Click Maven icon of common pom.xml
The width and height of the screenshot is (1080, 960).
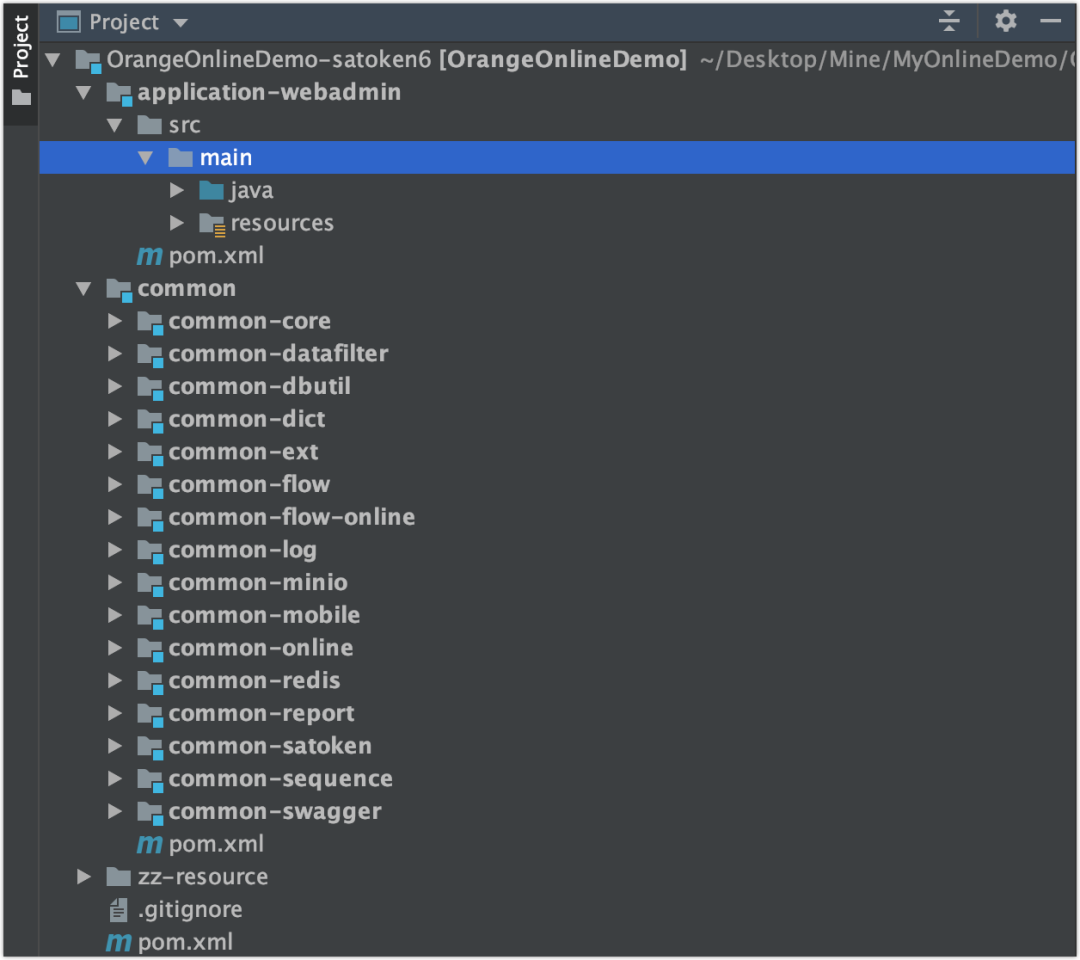[149, 844]
